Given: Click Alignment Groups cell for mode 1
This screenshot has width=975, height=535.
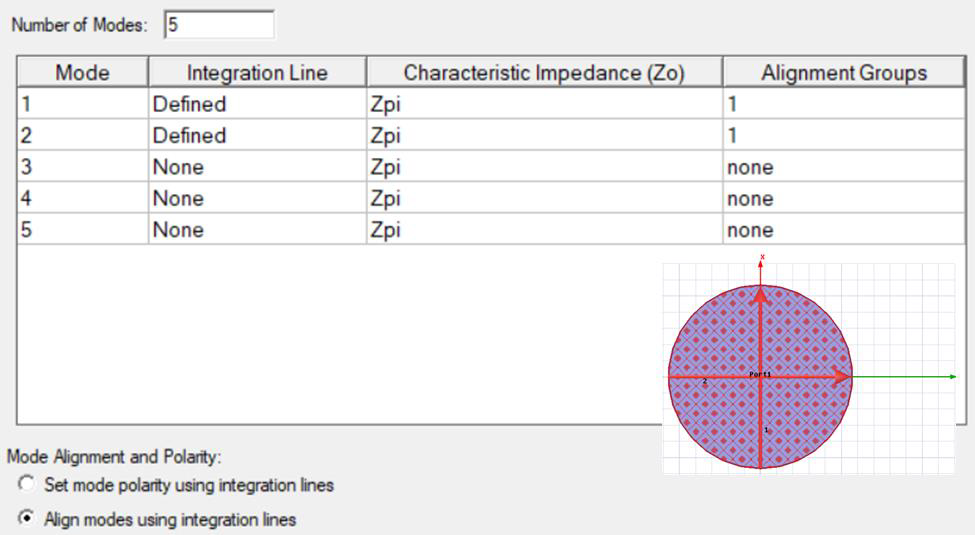Looking at the screenshot, I should click(x=843, y=104).
